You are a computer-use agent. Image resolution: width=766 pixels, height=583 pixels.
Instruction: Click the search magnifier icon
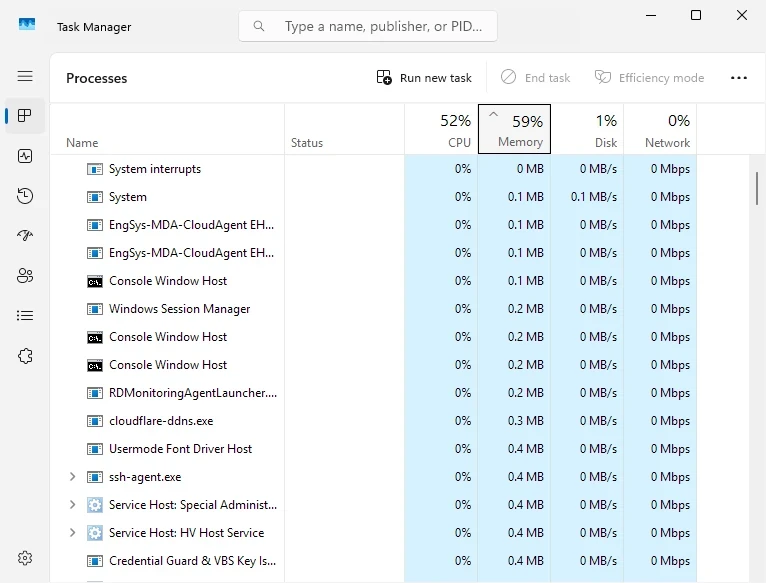point(259,26)
